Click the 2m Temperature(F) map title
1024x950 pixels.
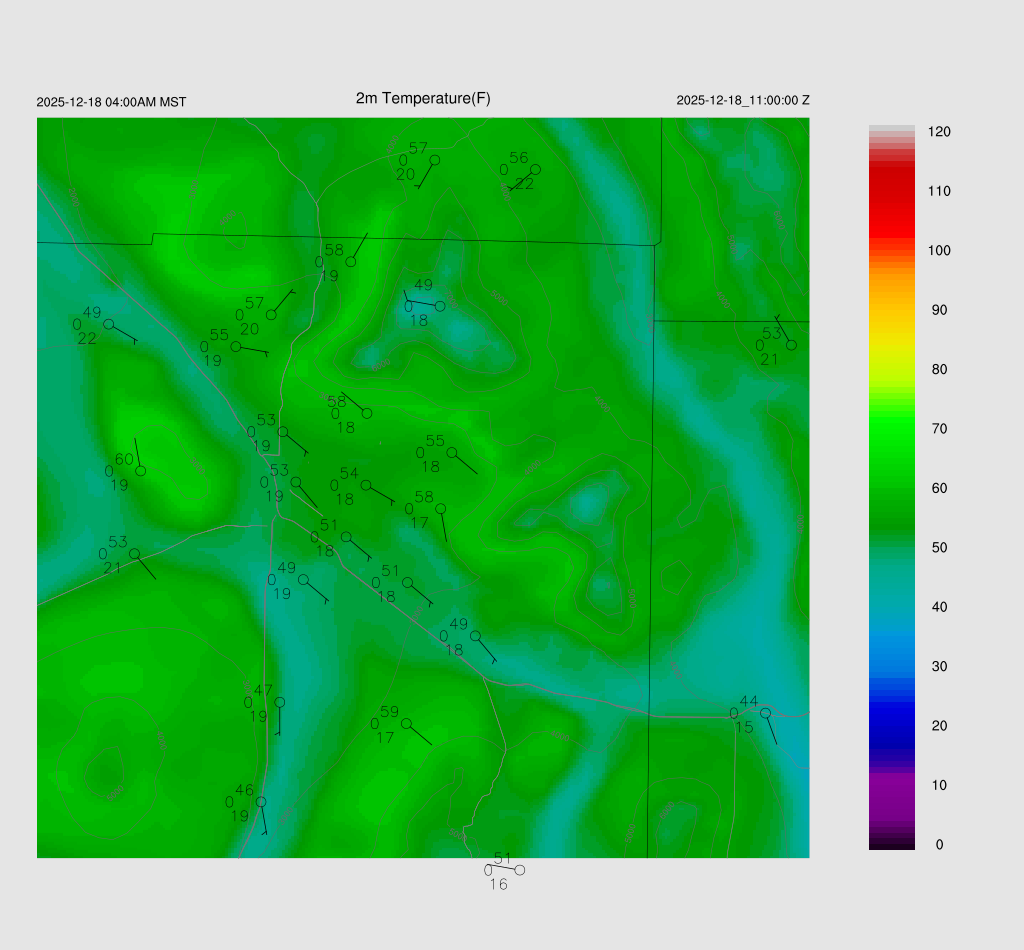[x=423, y=98]
